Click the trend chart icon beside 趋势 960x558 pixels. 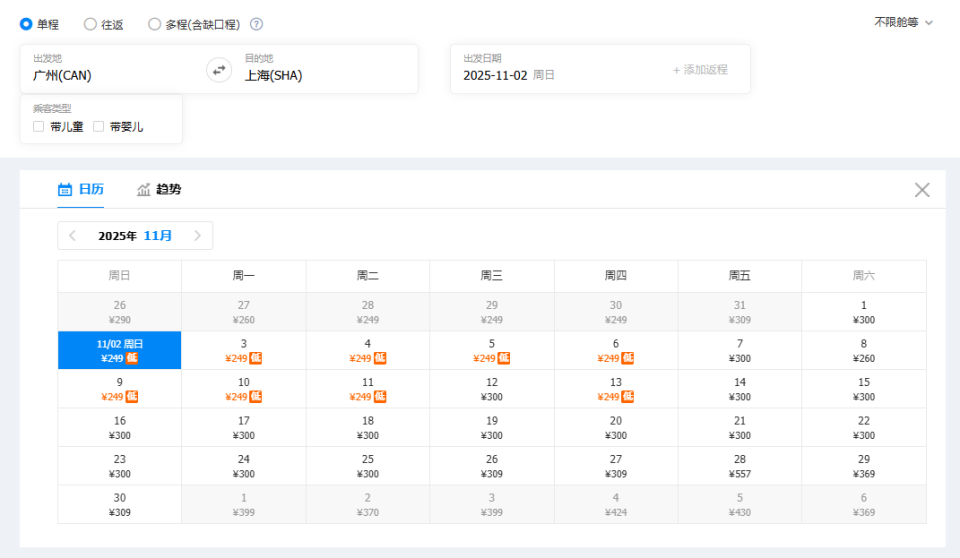coord(144,189)
